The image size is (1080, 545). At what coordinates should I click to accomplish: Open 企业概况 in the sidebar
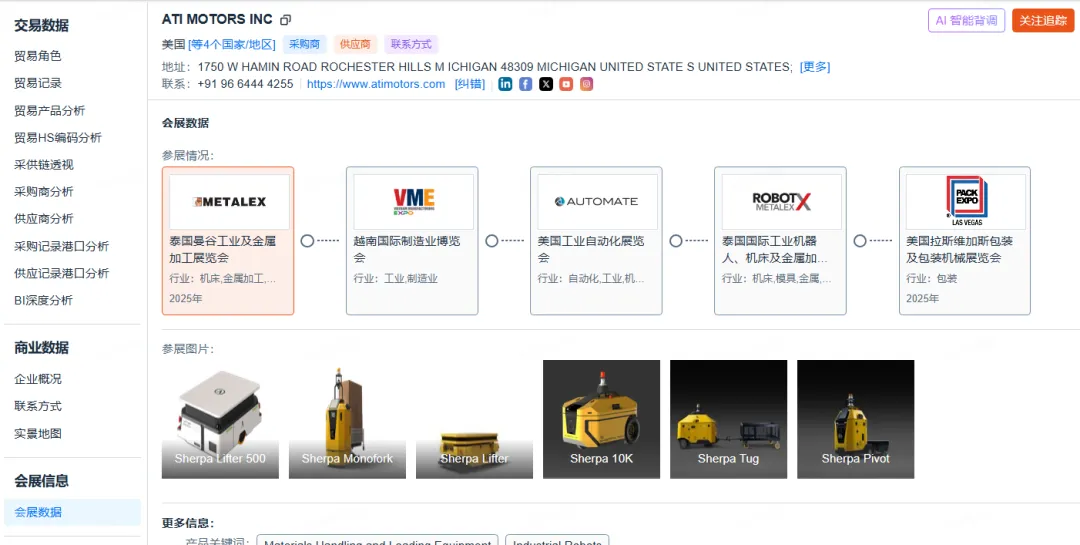[38, 379]
